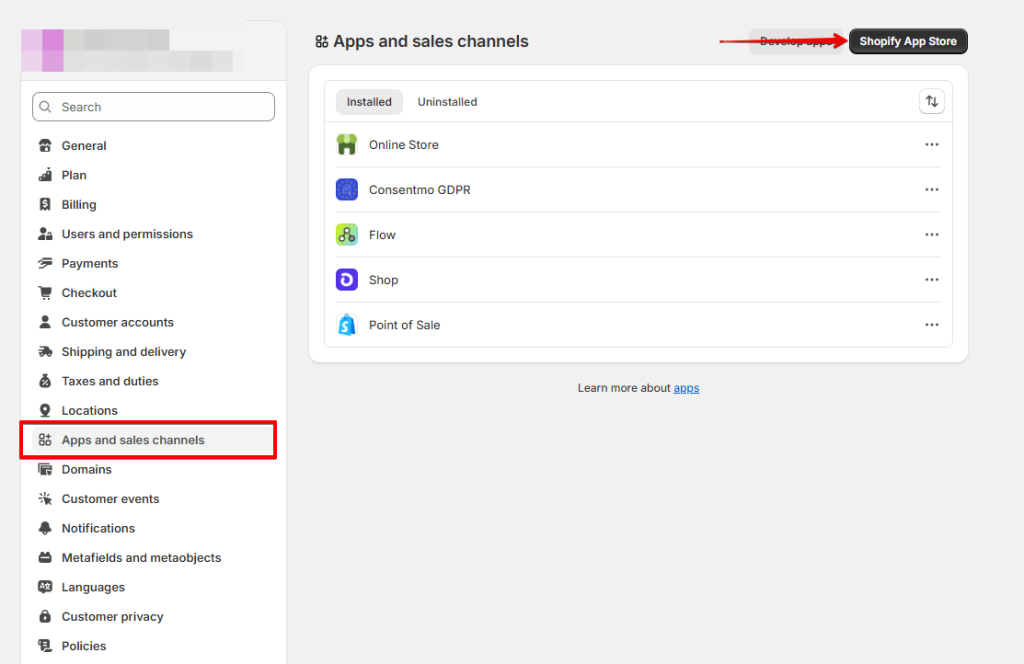Click the Consentmo GDPR app icon

(x=347, y=189)
